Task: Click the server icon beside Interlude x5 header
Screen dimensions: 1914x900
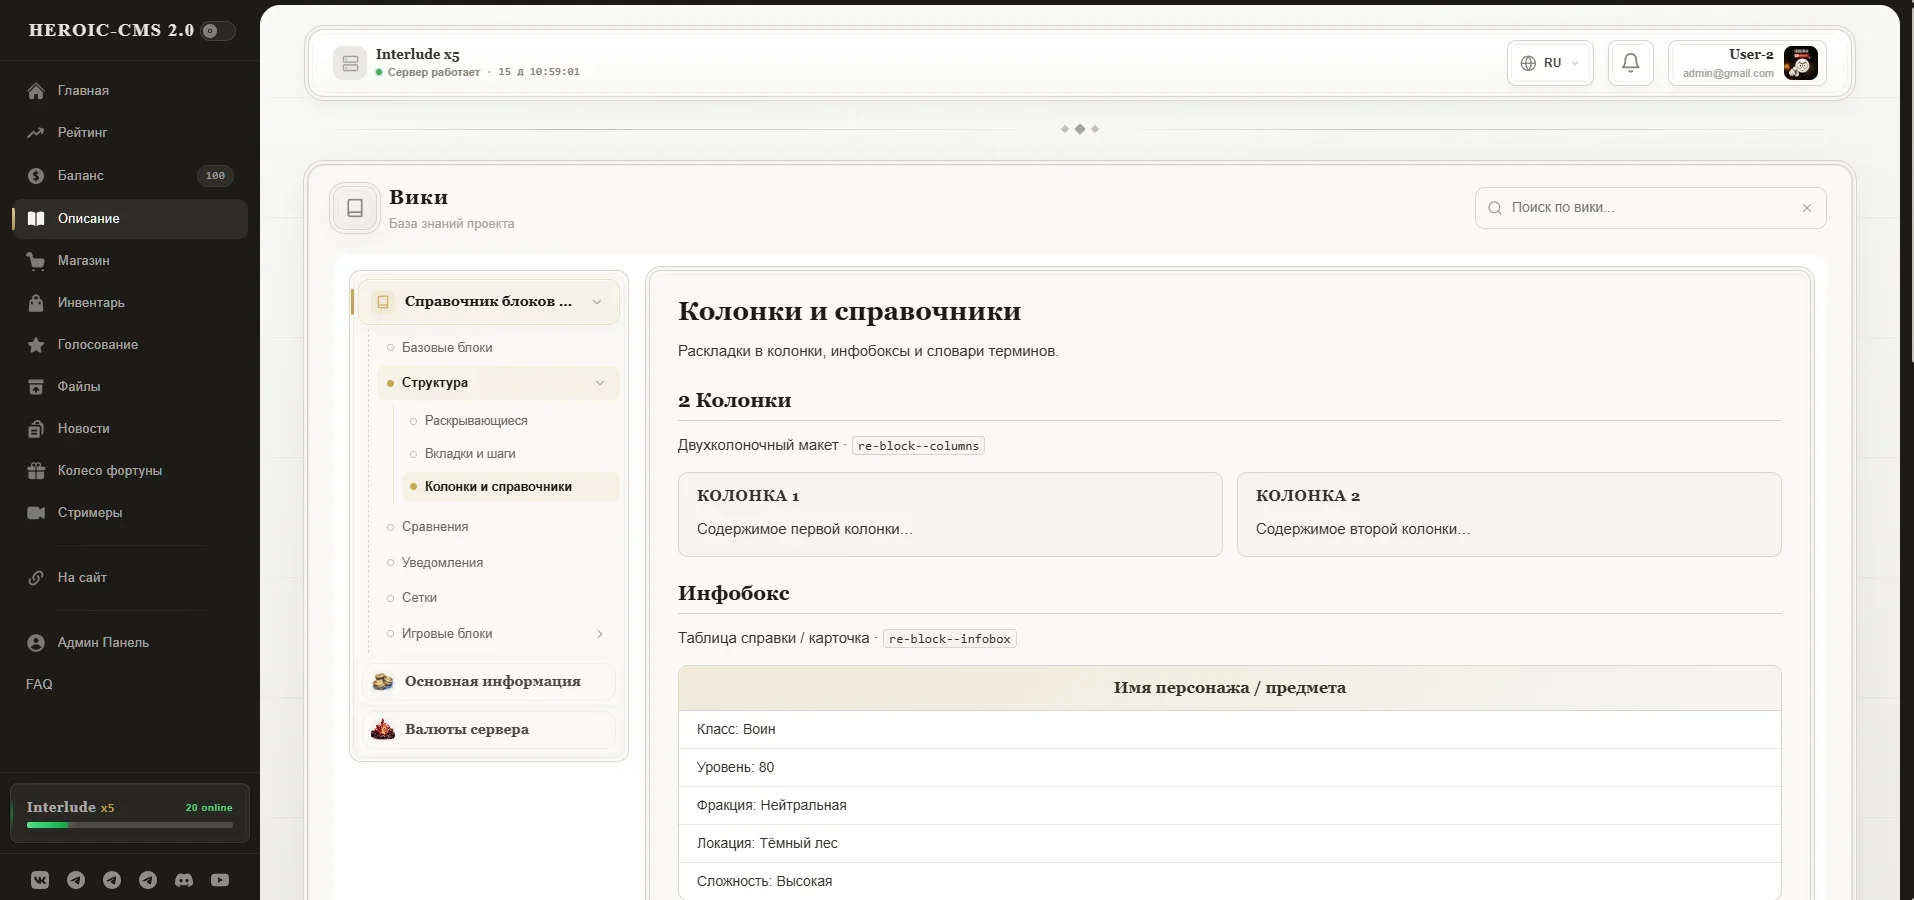Action: tap(350, 63)
